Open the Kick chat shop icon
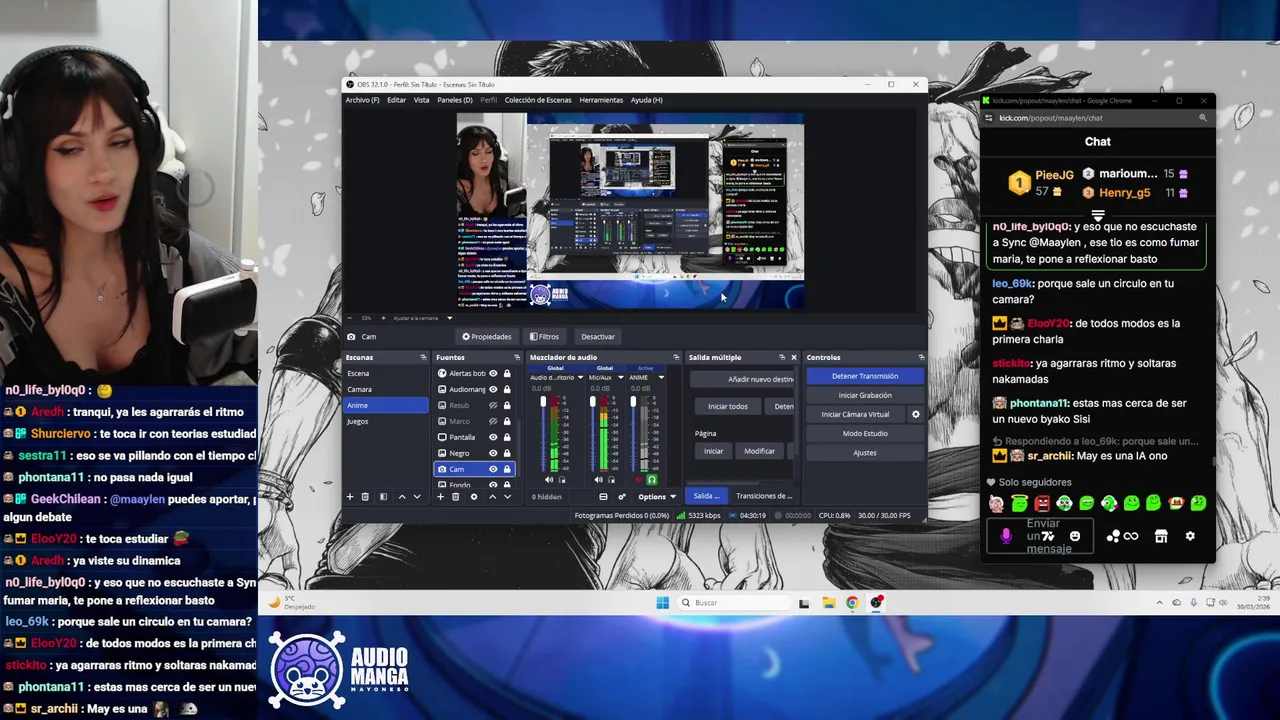1280x720 pixels. [1161, 536]
